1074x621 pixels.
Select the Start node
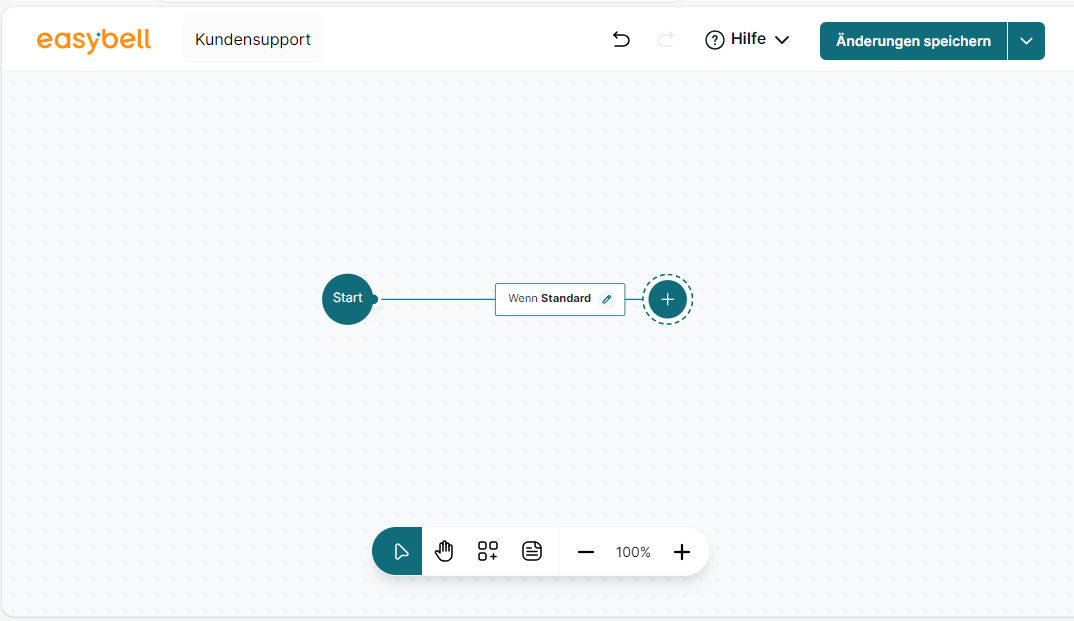click(346, 298)
